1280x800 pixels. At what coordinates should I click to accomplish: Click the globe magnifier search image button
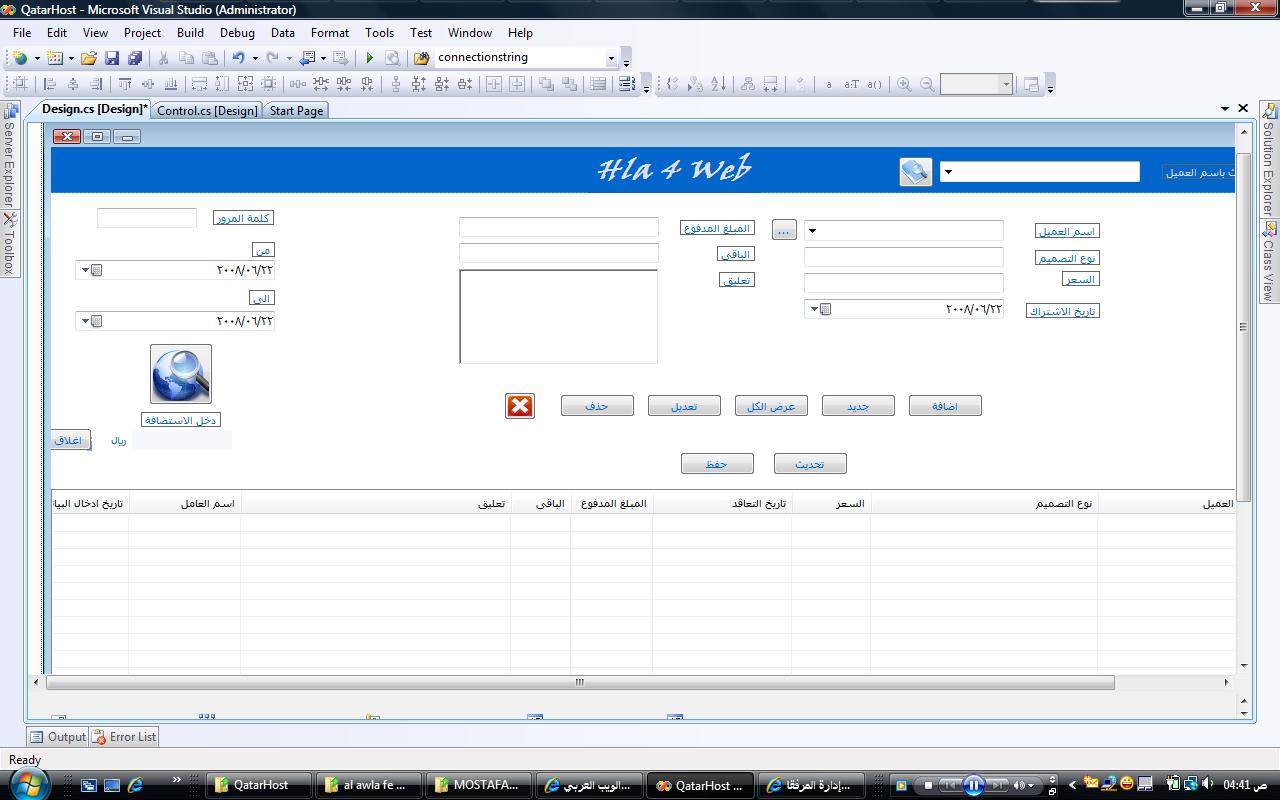tap(181, 374)
